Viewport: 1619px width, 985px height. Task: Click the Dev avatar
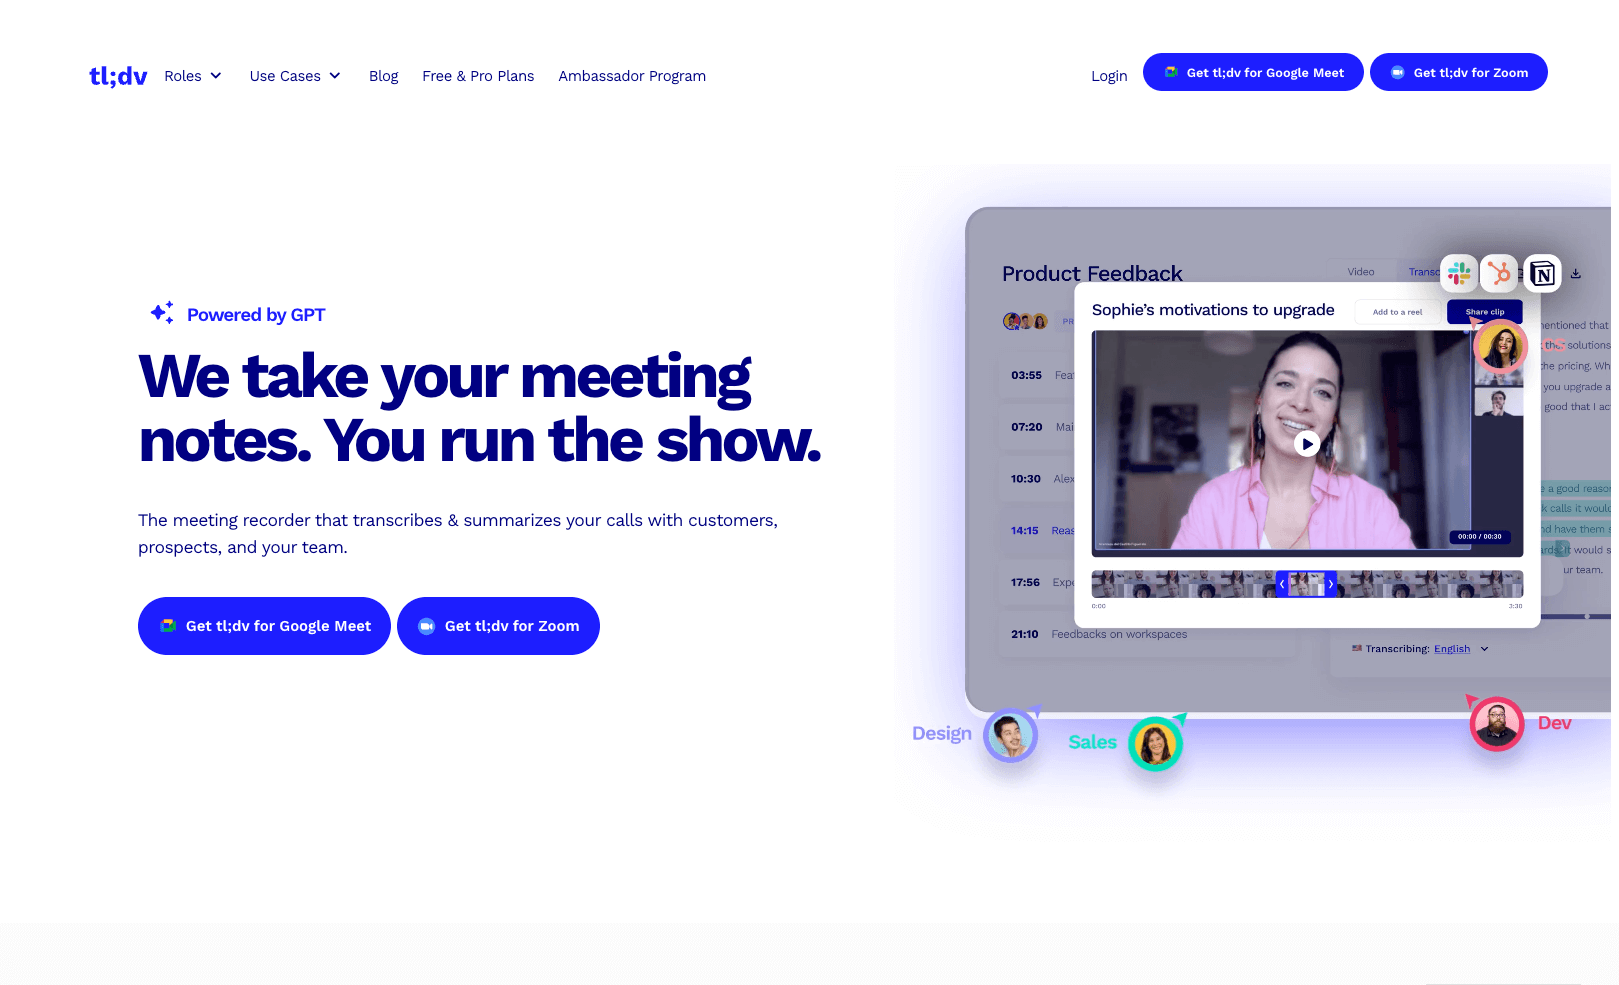[x=1496, y=724]
